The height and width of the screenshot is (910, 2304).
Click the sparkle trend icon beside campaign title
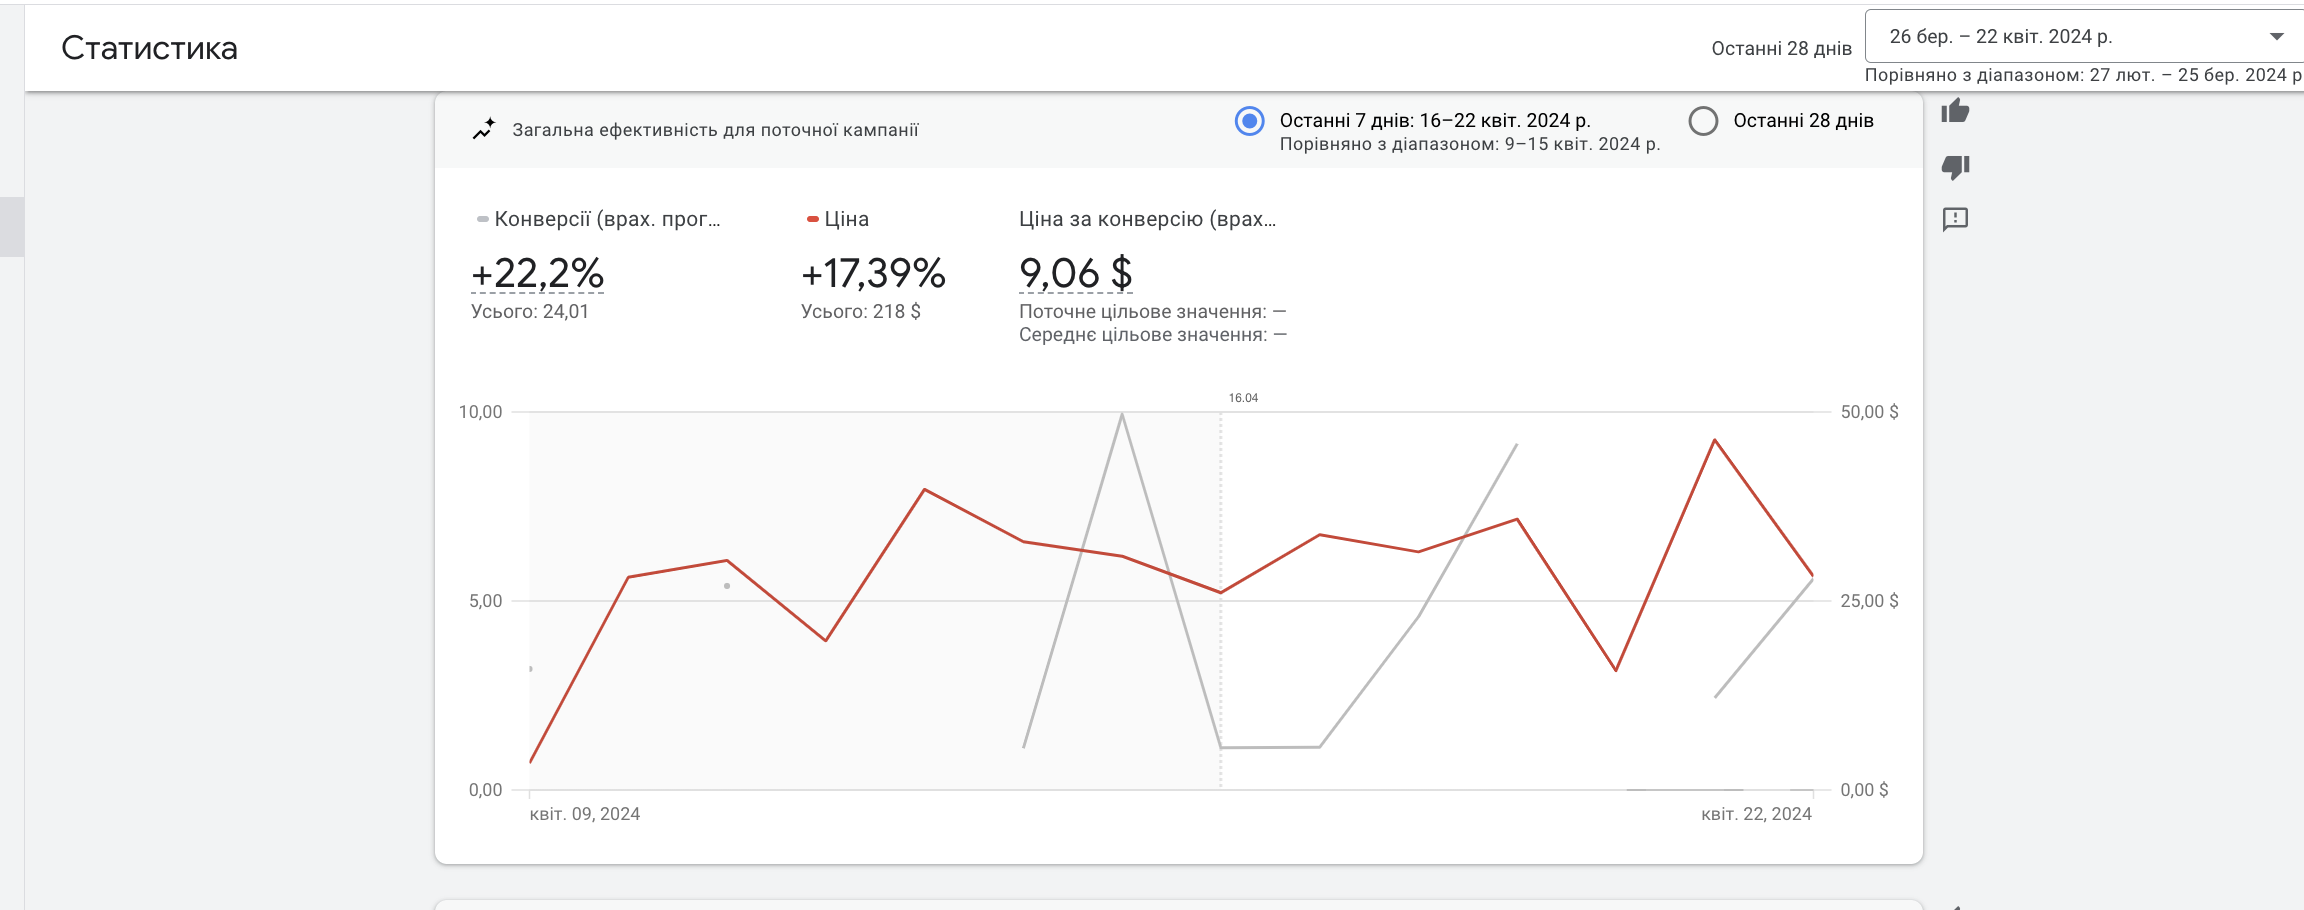point(484,130)
